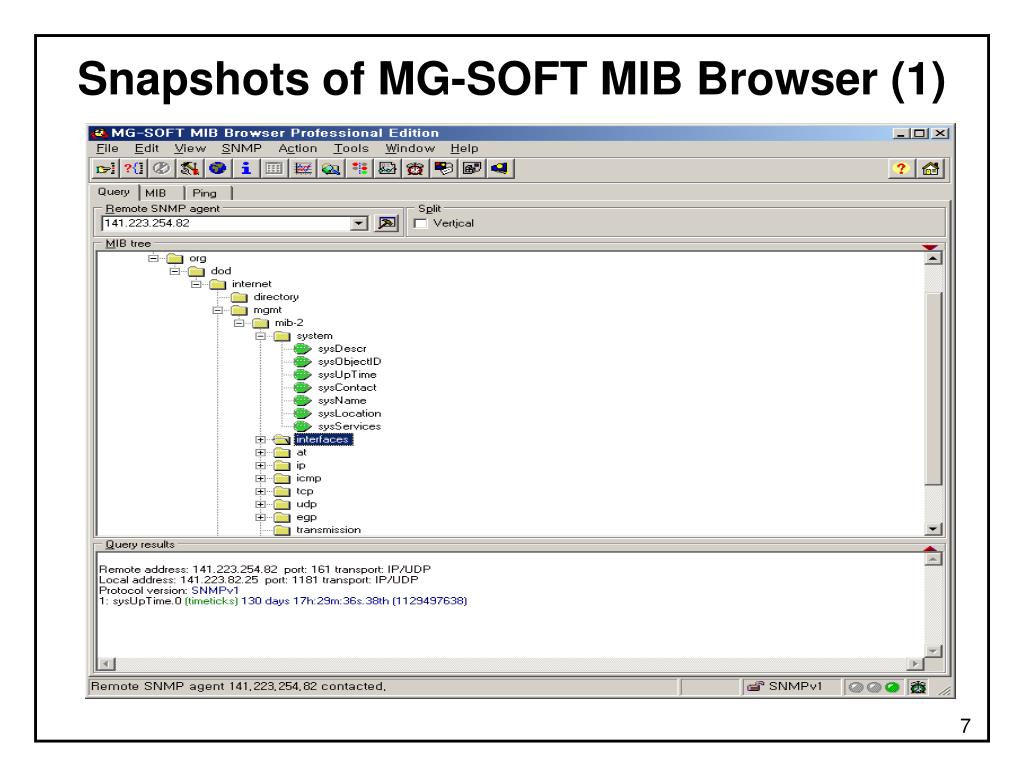Toggle the Vertical split checkbox

tap(421, 223)
